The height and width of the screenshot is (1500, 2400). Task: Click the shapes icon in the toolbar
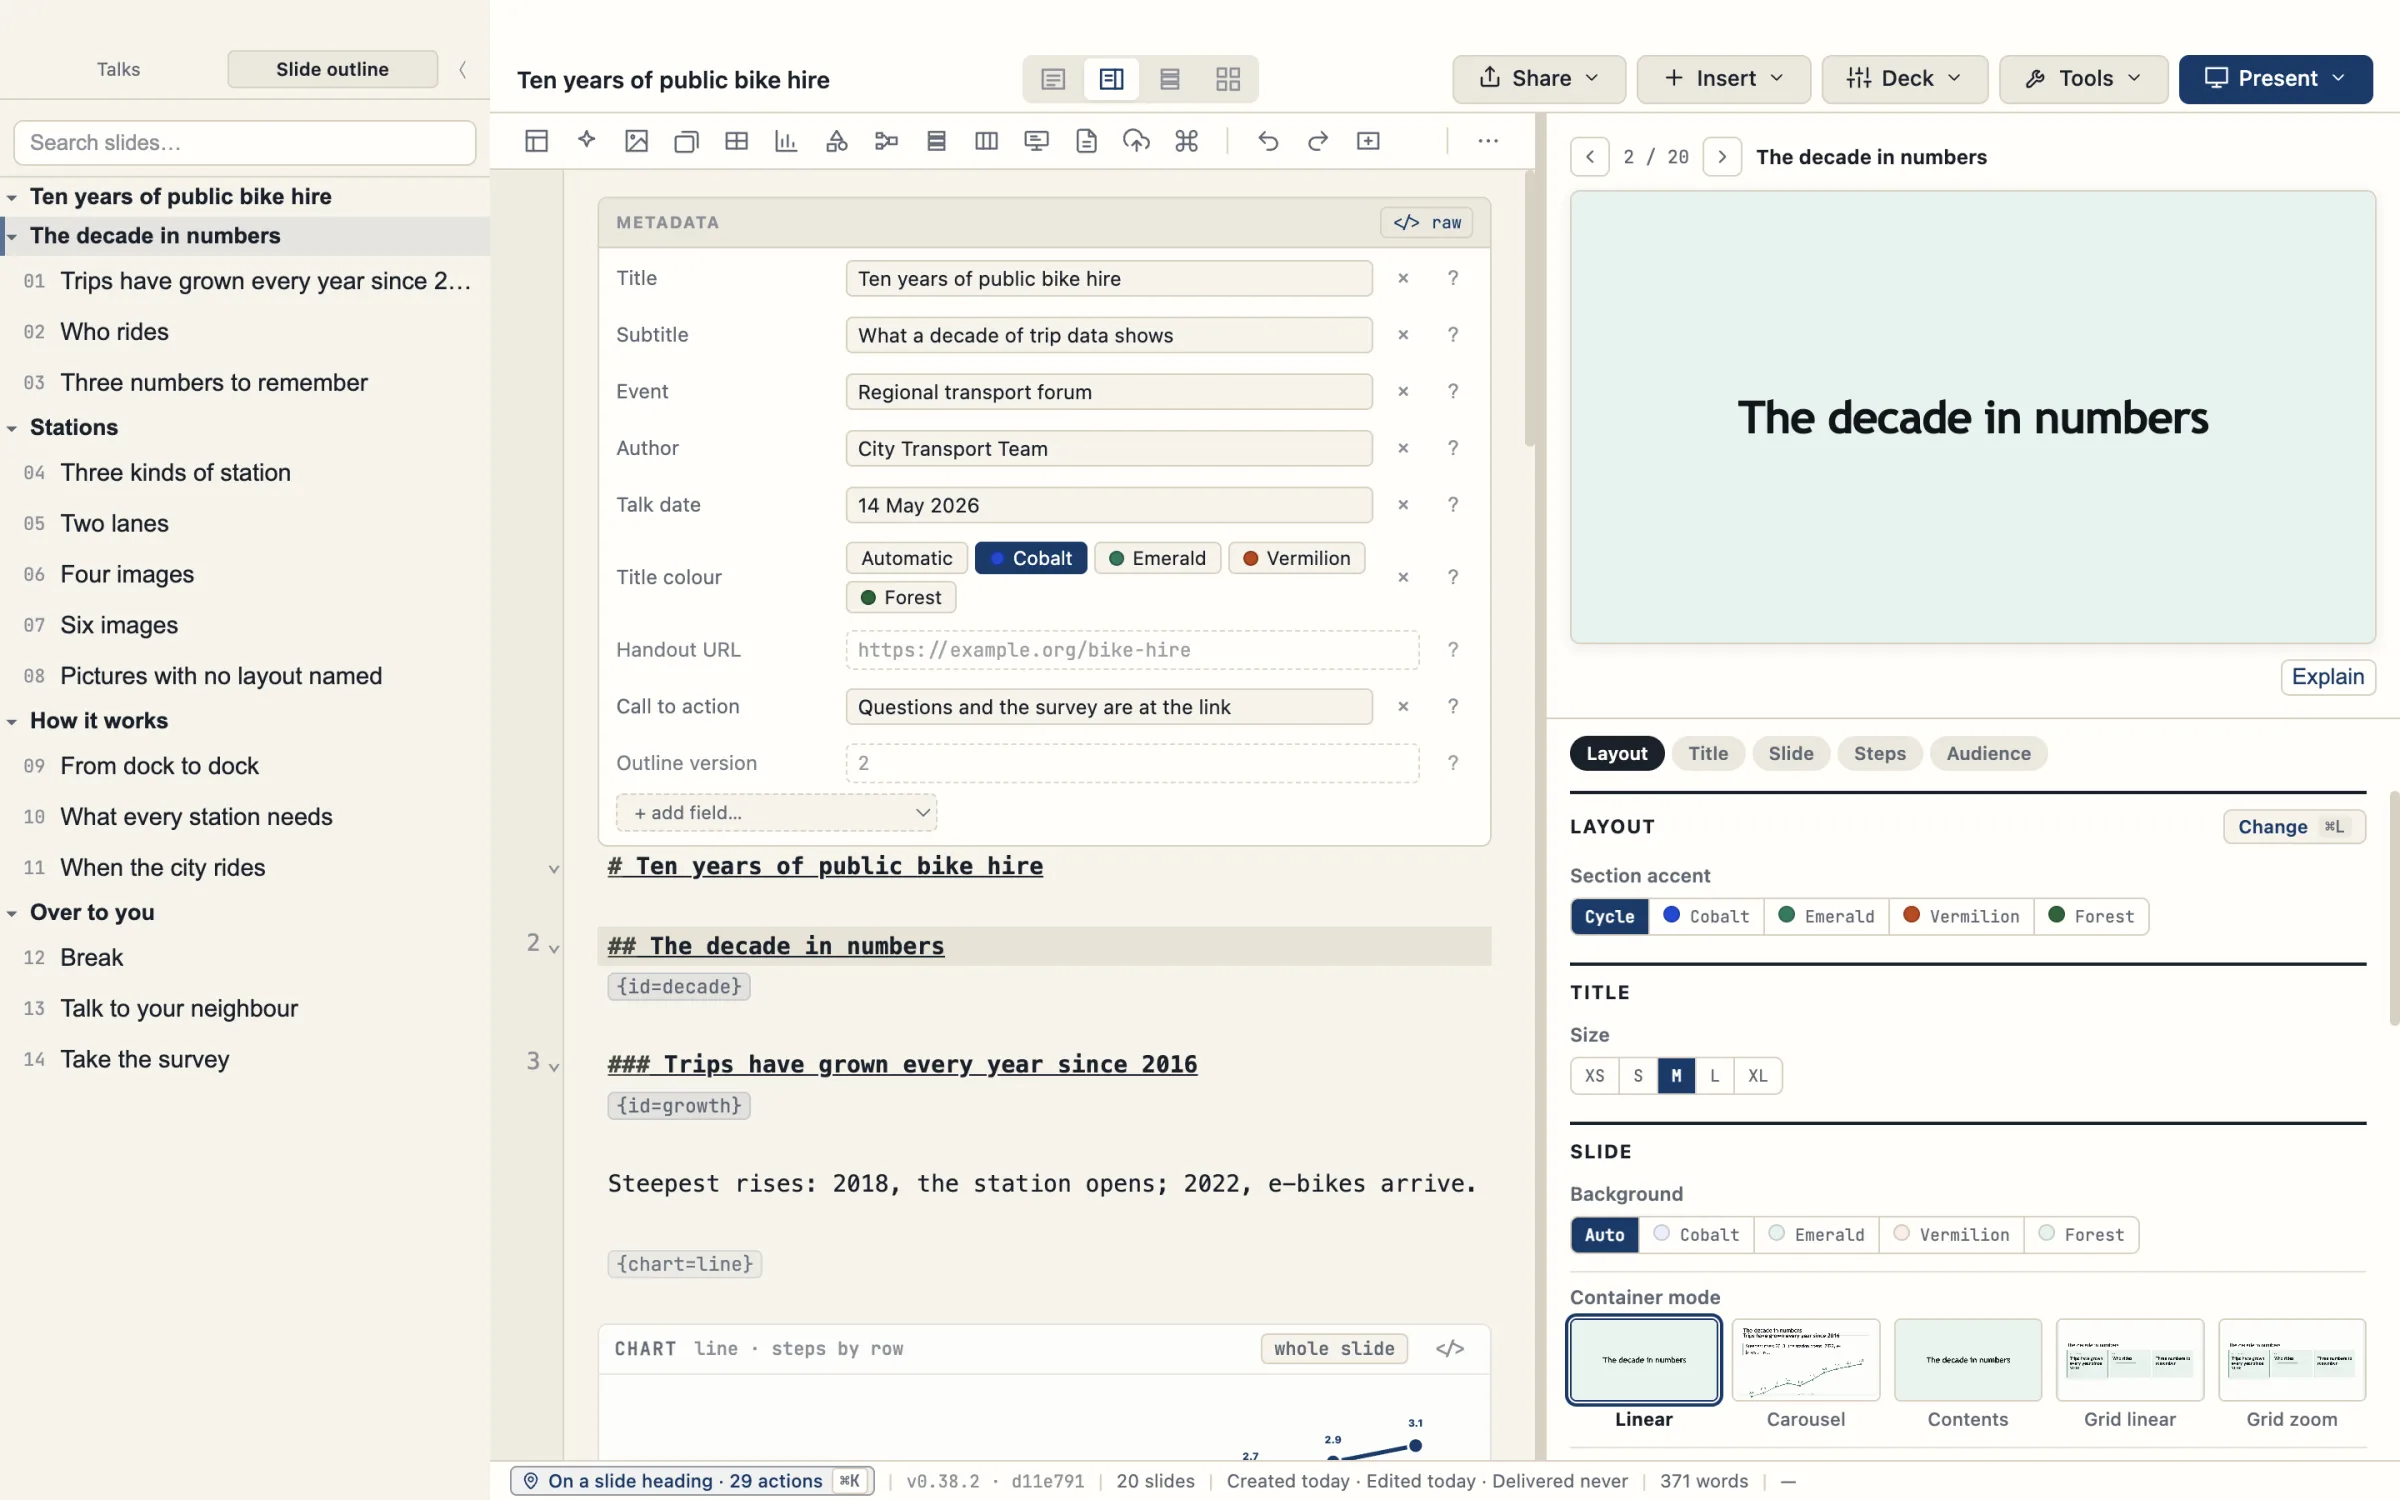coord(836,141)
